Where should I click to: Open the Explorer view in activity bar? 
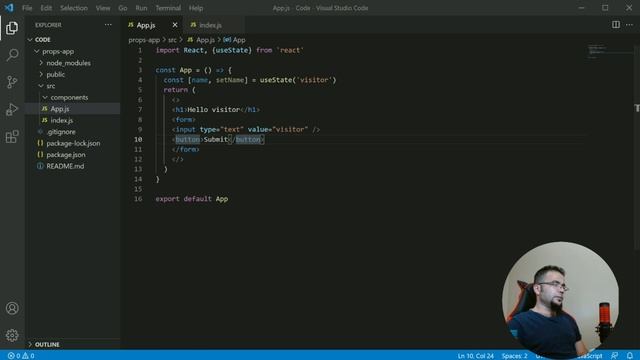point(12,28)
